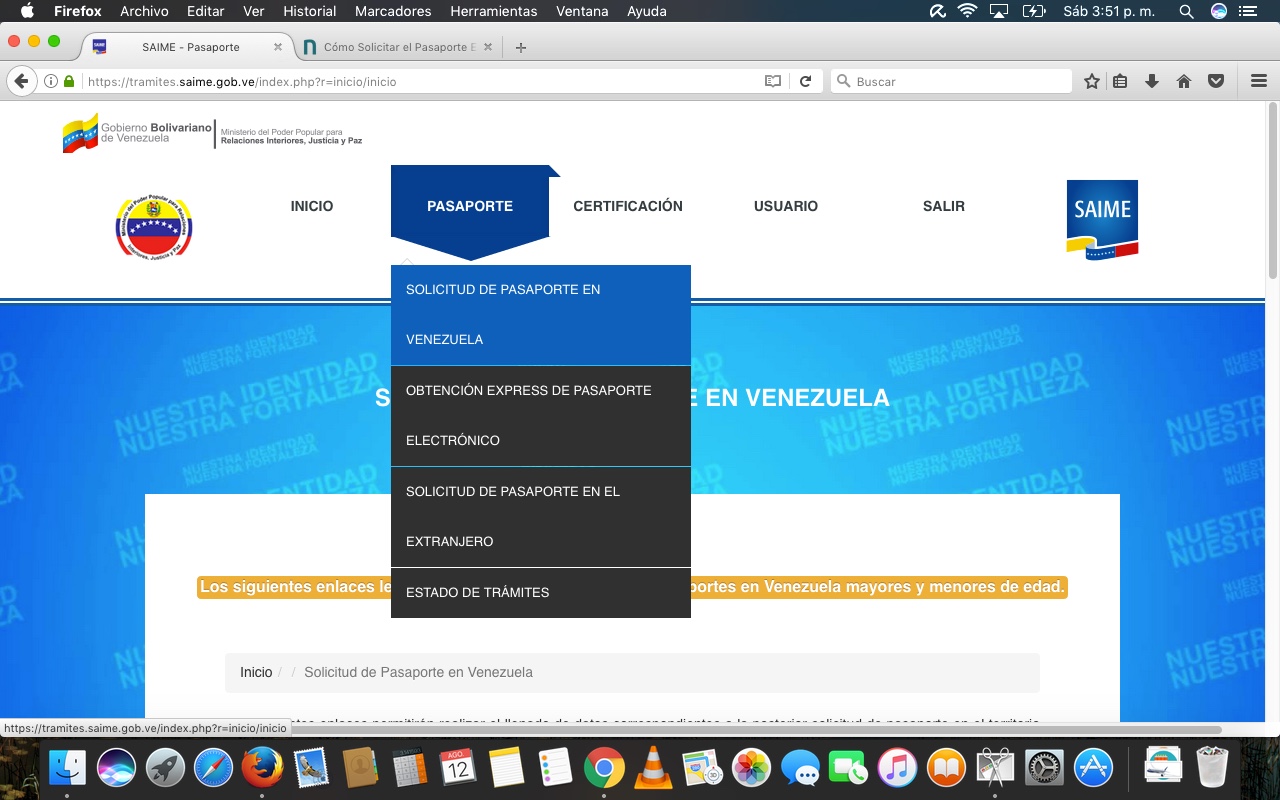Open Calendar in the Dock
The width and height of the screenshot is (1280, 800).
click(458, 767)
